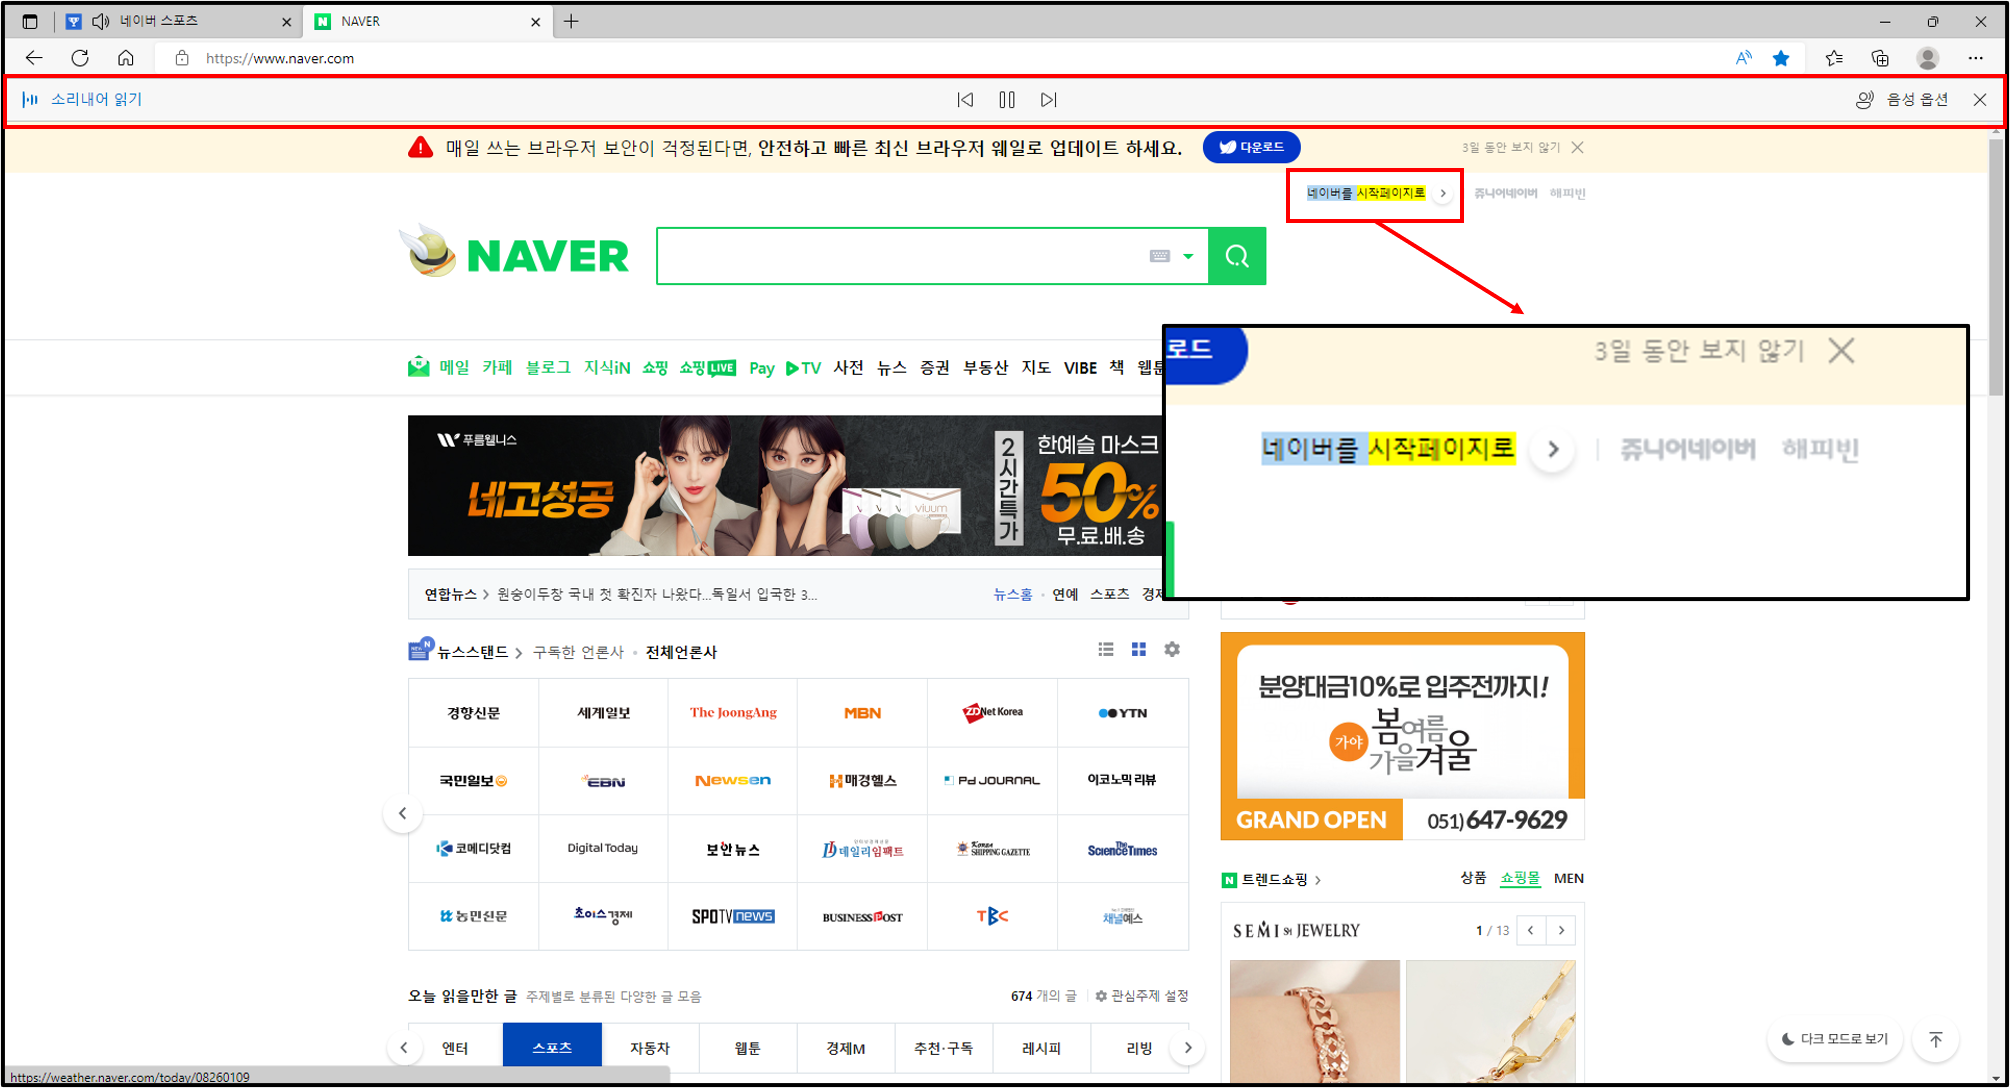The image size is (2010, 1088).
Task: Add page to favorites star icon
Action: 1781,58
